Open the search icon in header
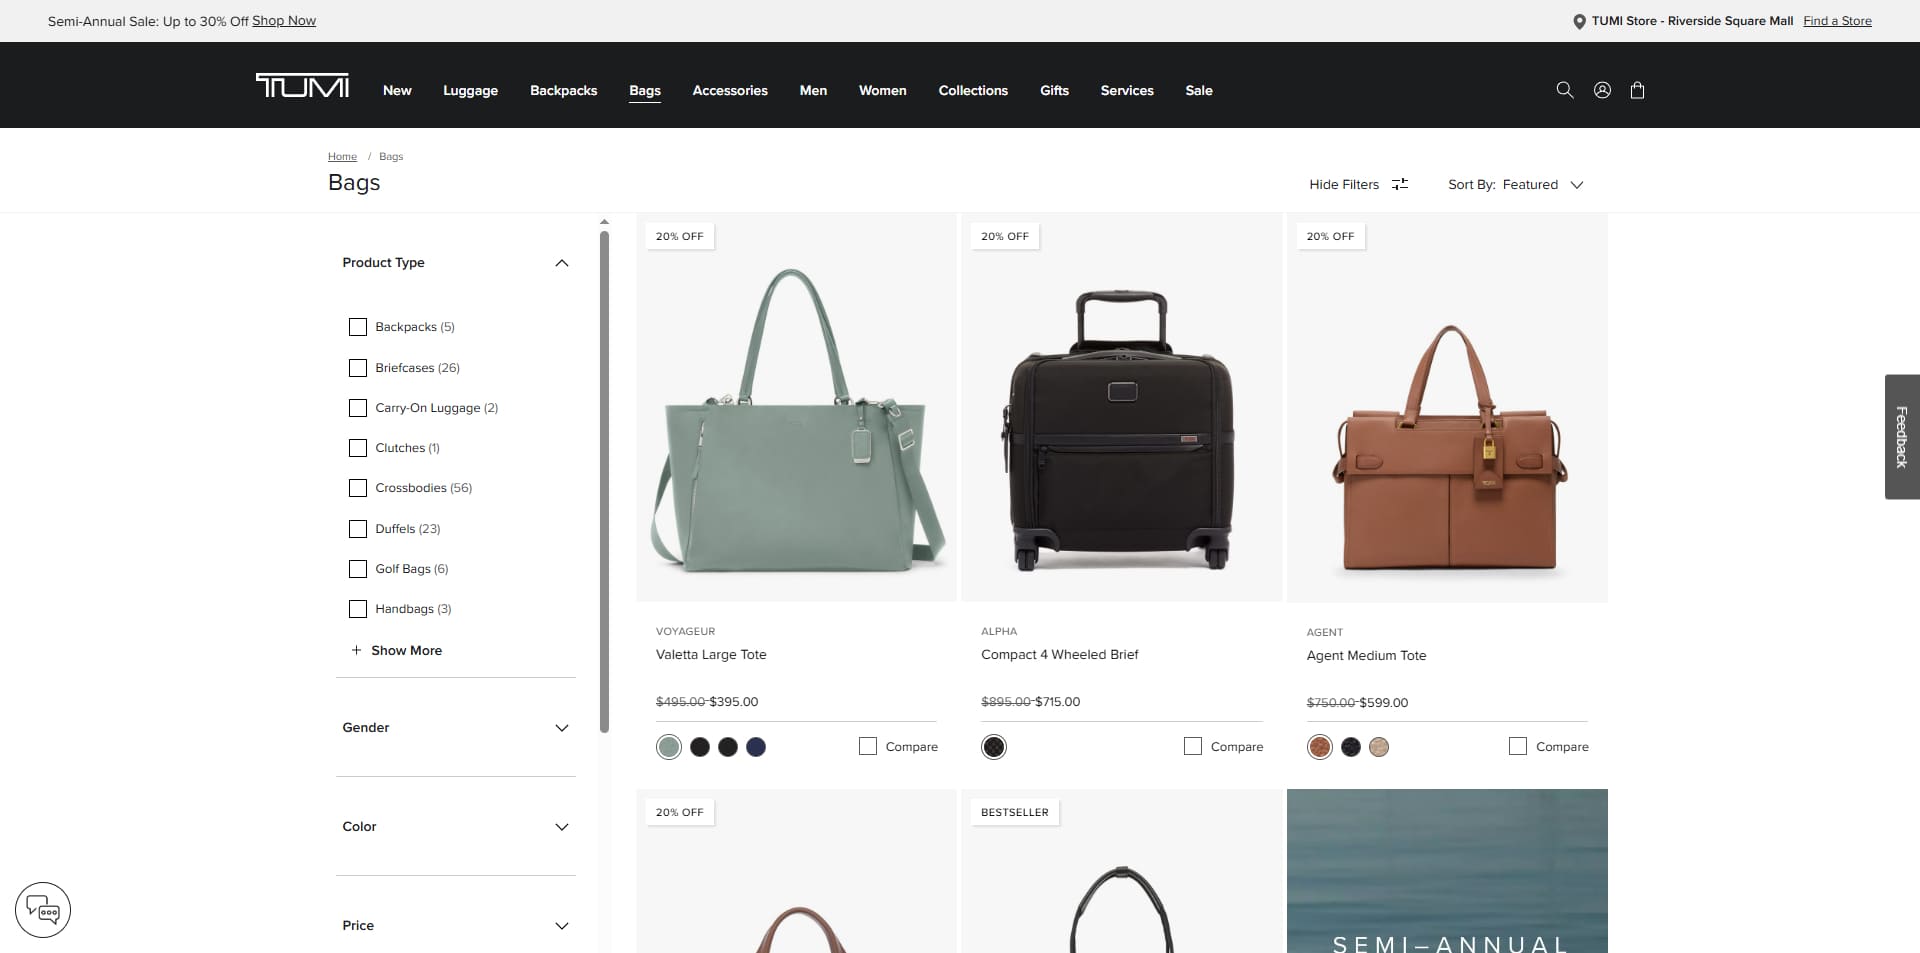The width and height of the screenshot is (1920, 953). 1565,90
